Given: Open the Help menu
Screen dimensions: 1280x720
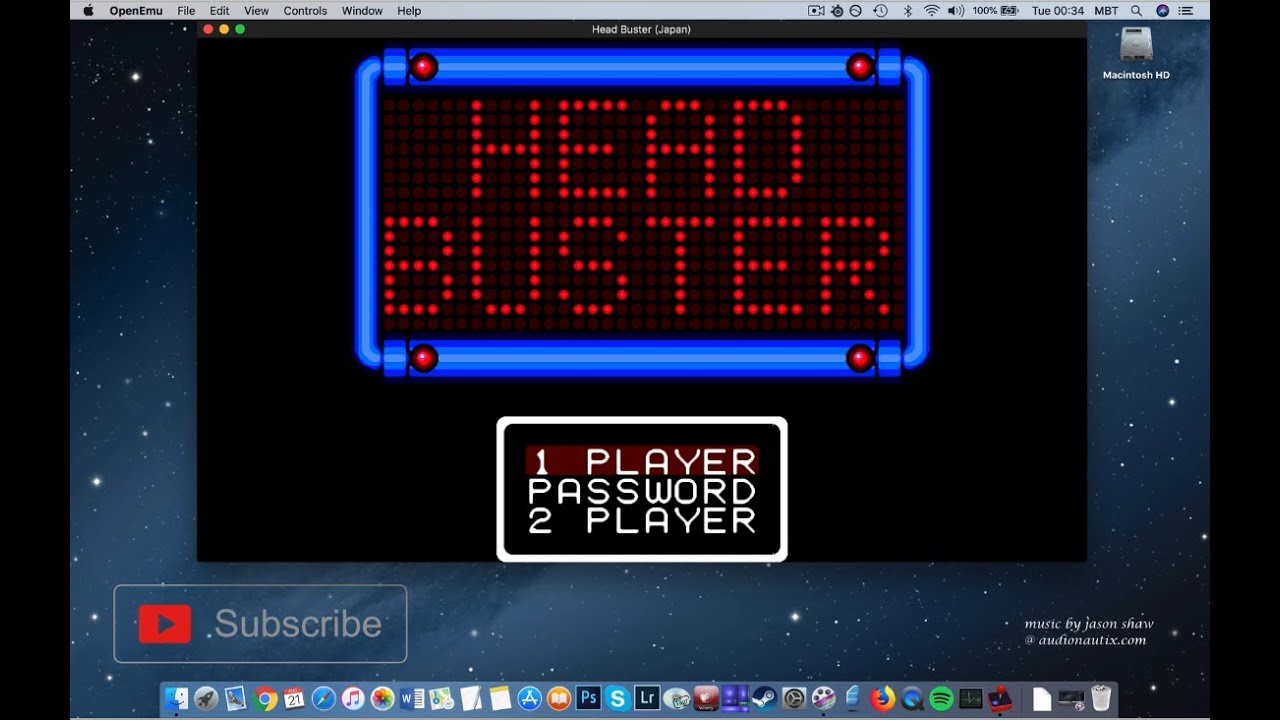Looking at the screenshot, I should tap(409, 11).
